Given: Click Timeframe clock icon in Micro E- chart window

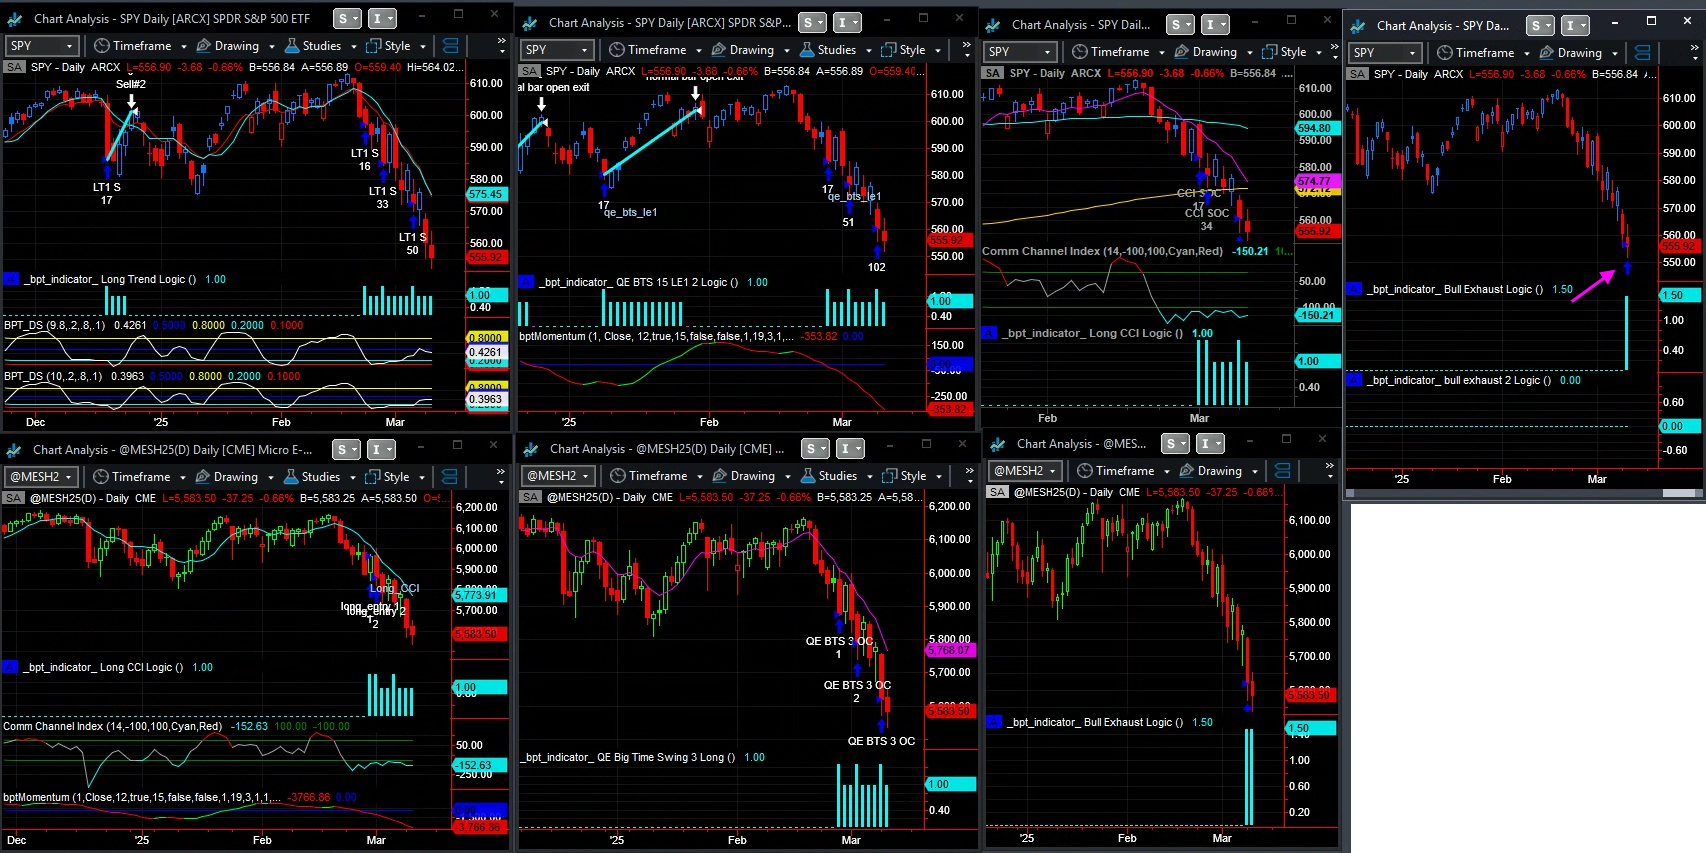Looking at the screenshot, I should [x=101, y=477].
